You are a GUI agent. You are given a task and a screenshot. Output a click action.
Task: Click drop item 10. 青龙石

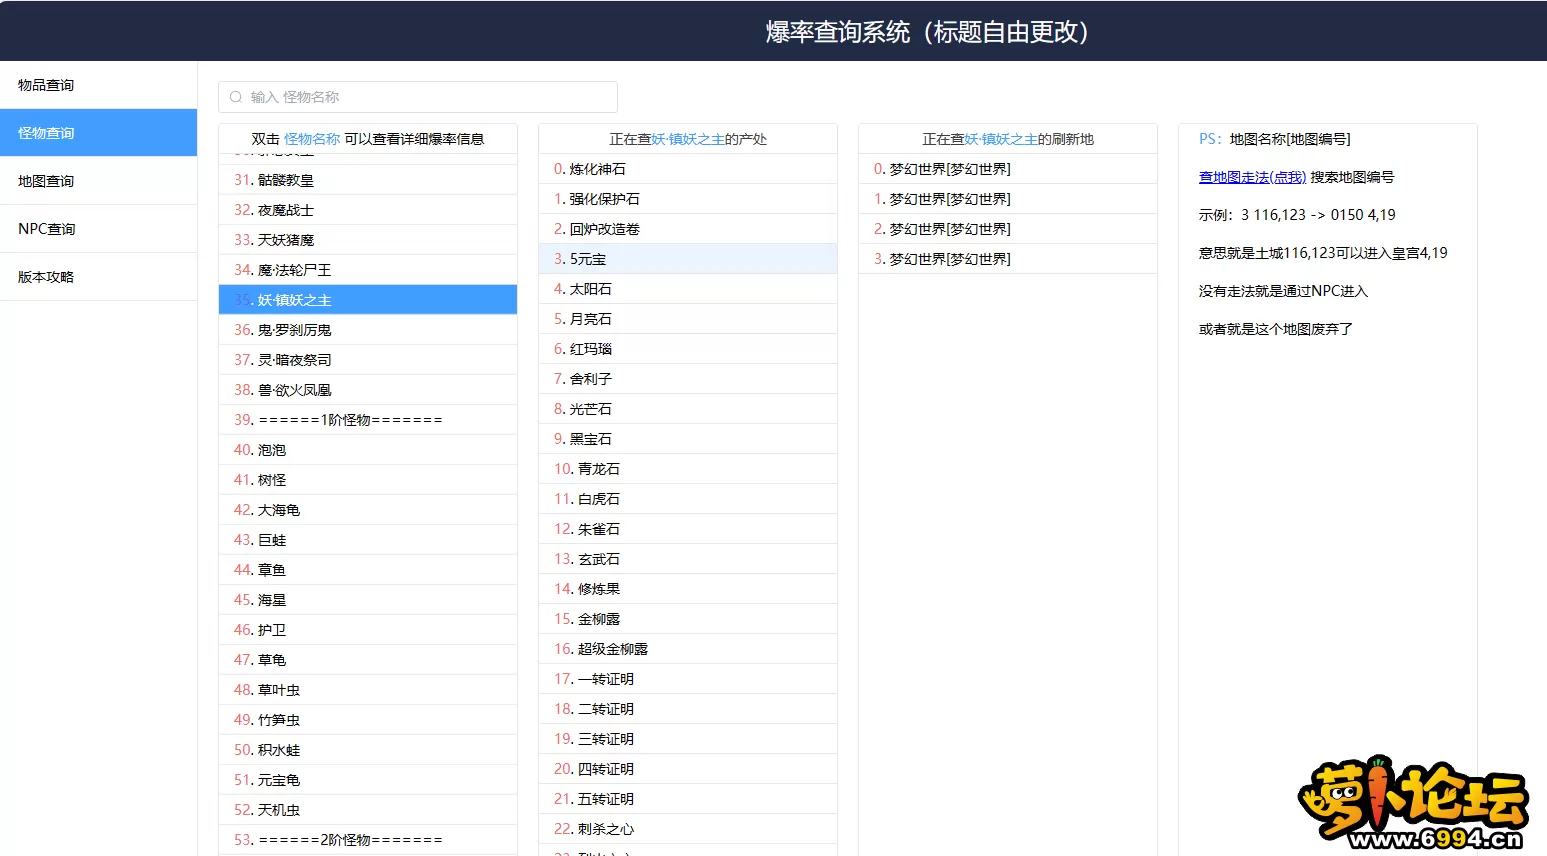tap(688, 469)
